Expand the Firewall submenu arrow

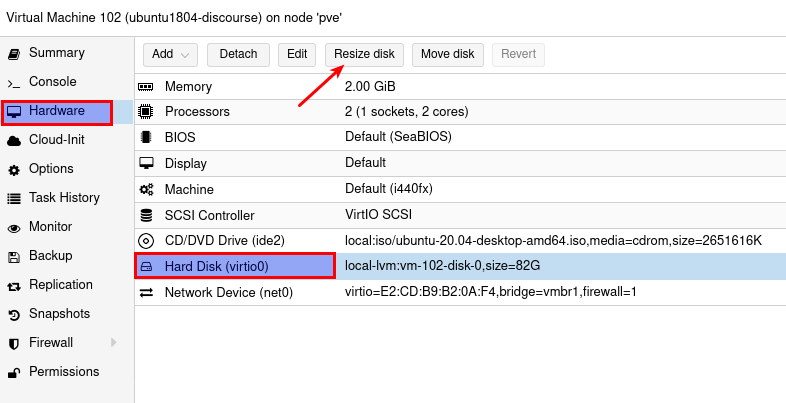click(x=113, y=343)
